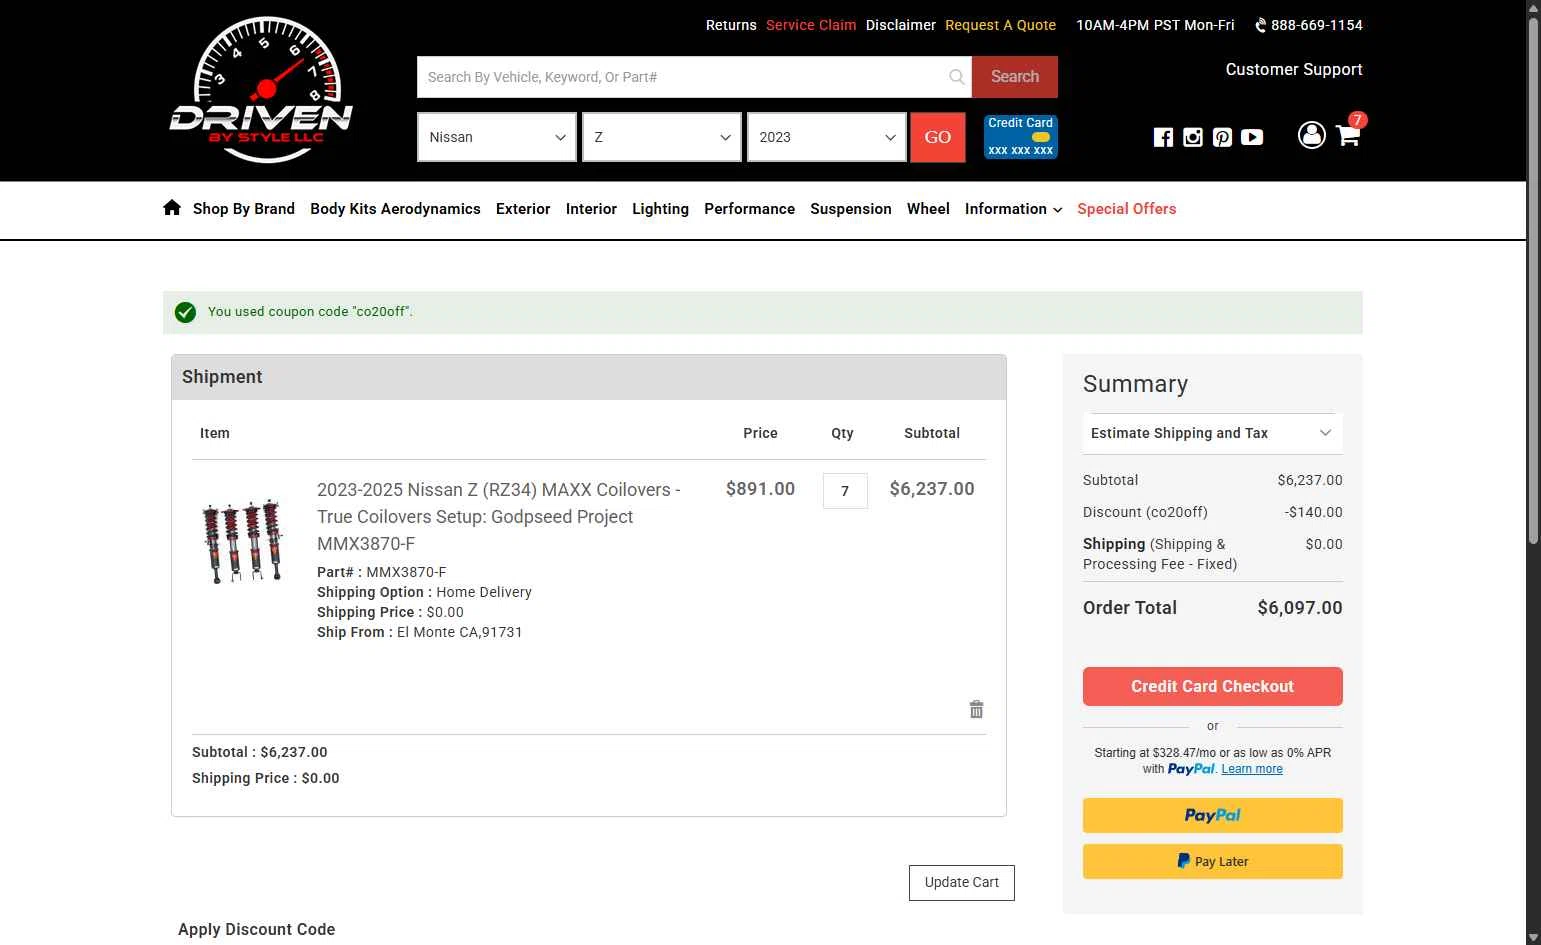Go to the Home icon

point(172,208)
